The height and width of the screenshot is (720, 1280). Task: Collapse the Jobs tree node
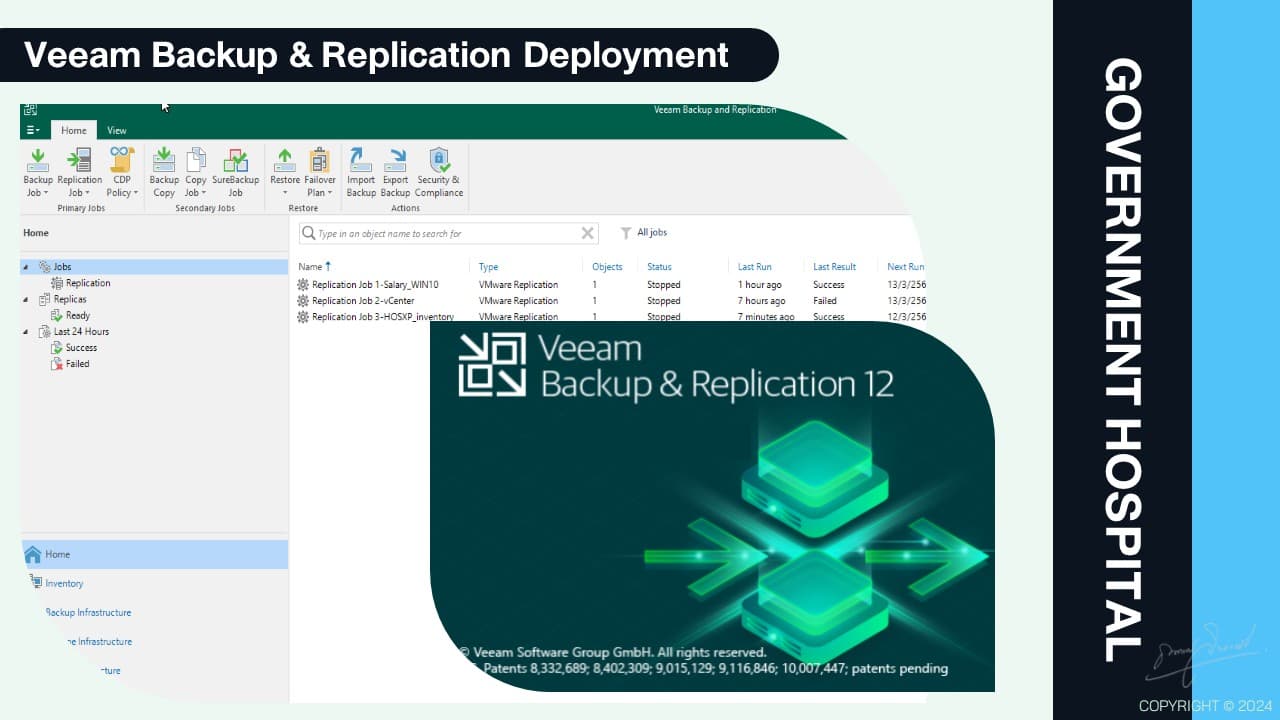tap(26, 267)
